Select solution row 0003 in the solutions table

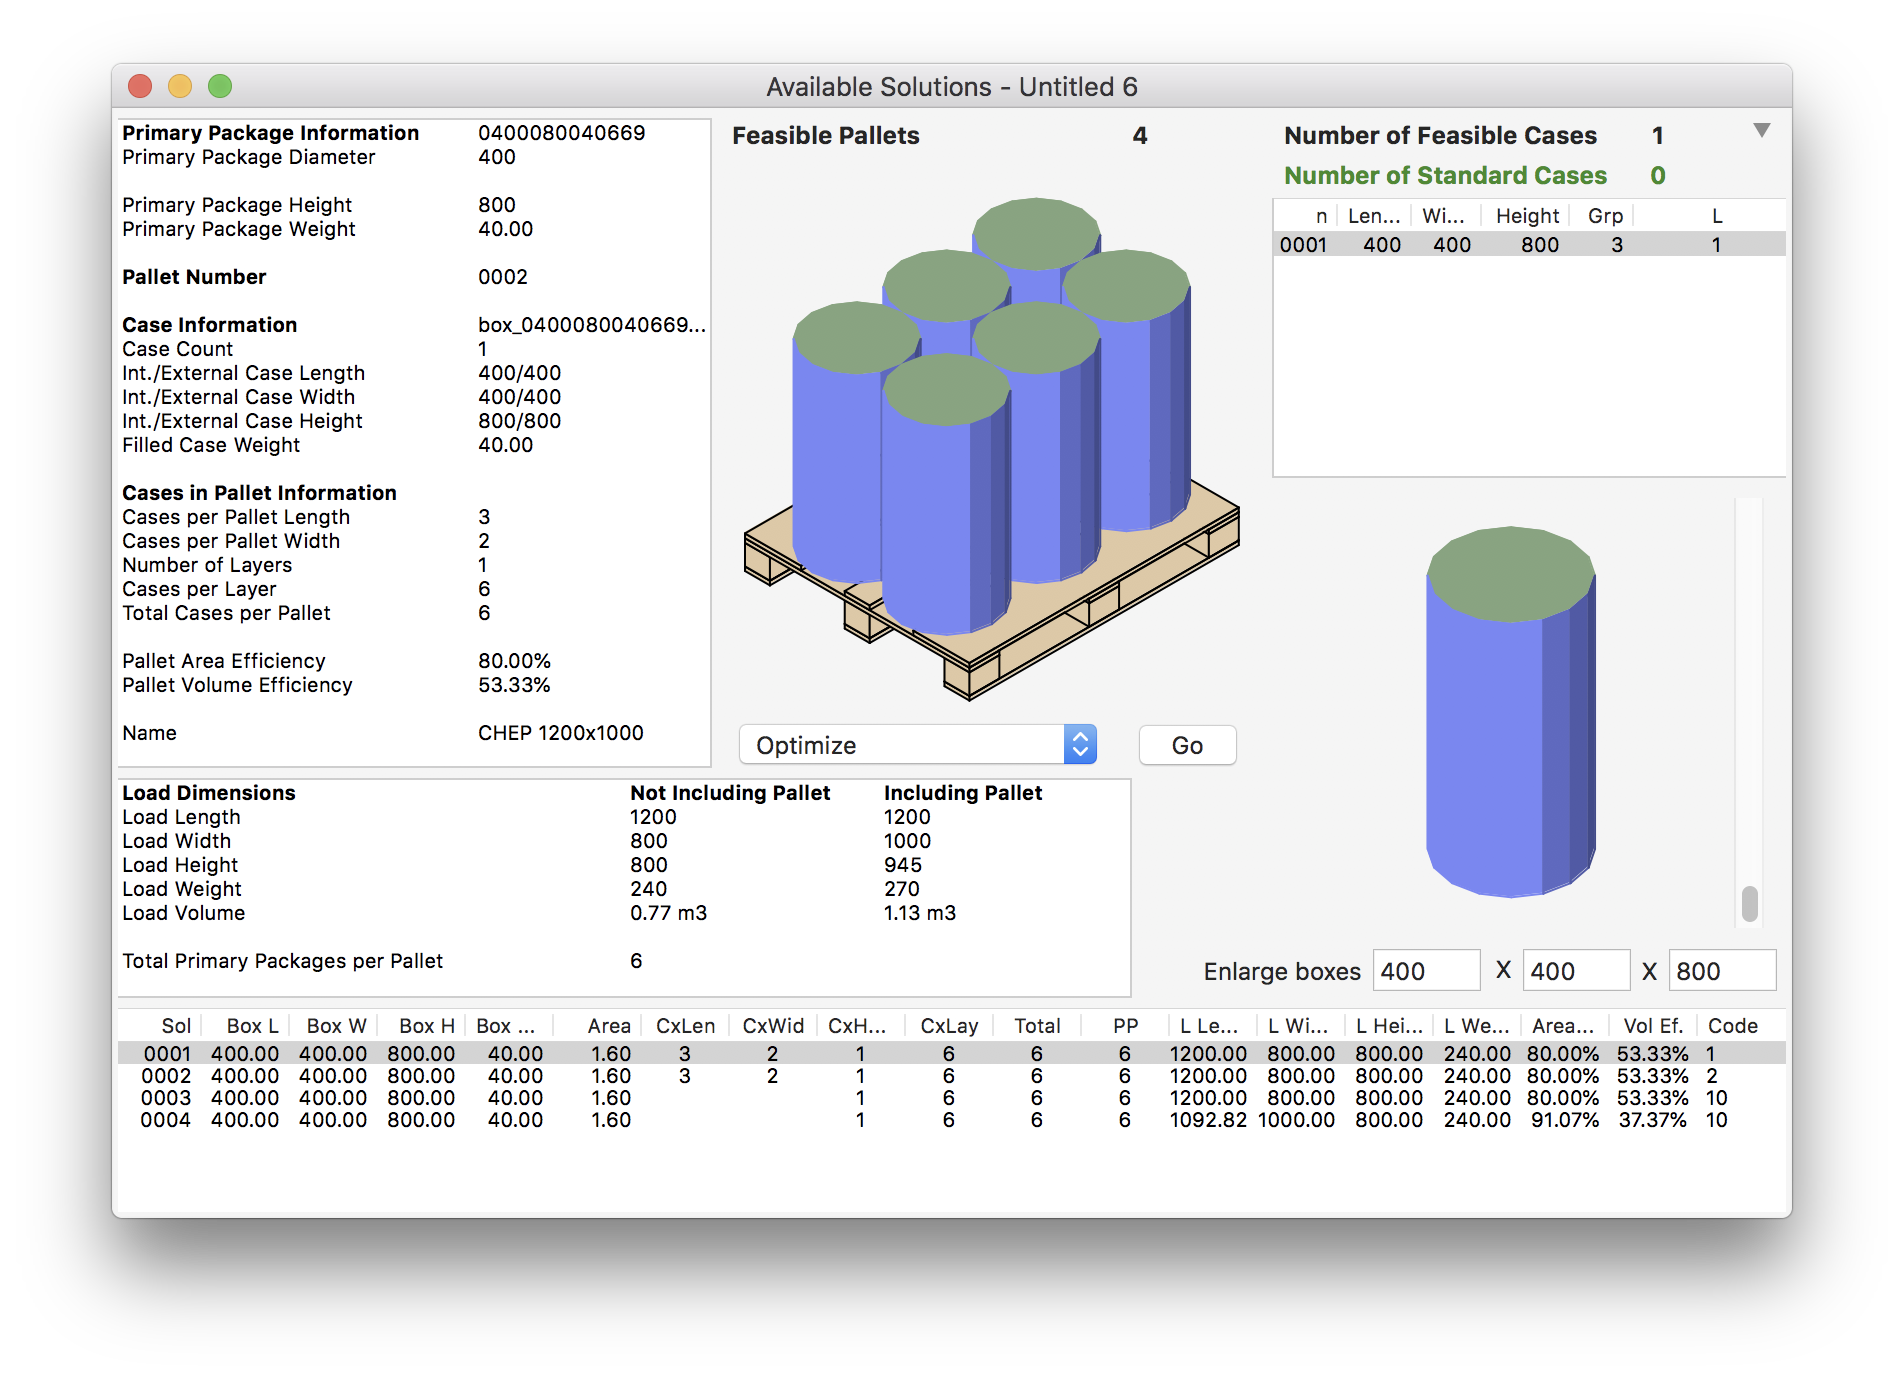tap(951, 1098)
